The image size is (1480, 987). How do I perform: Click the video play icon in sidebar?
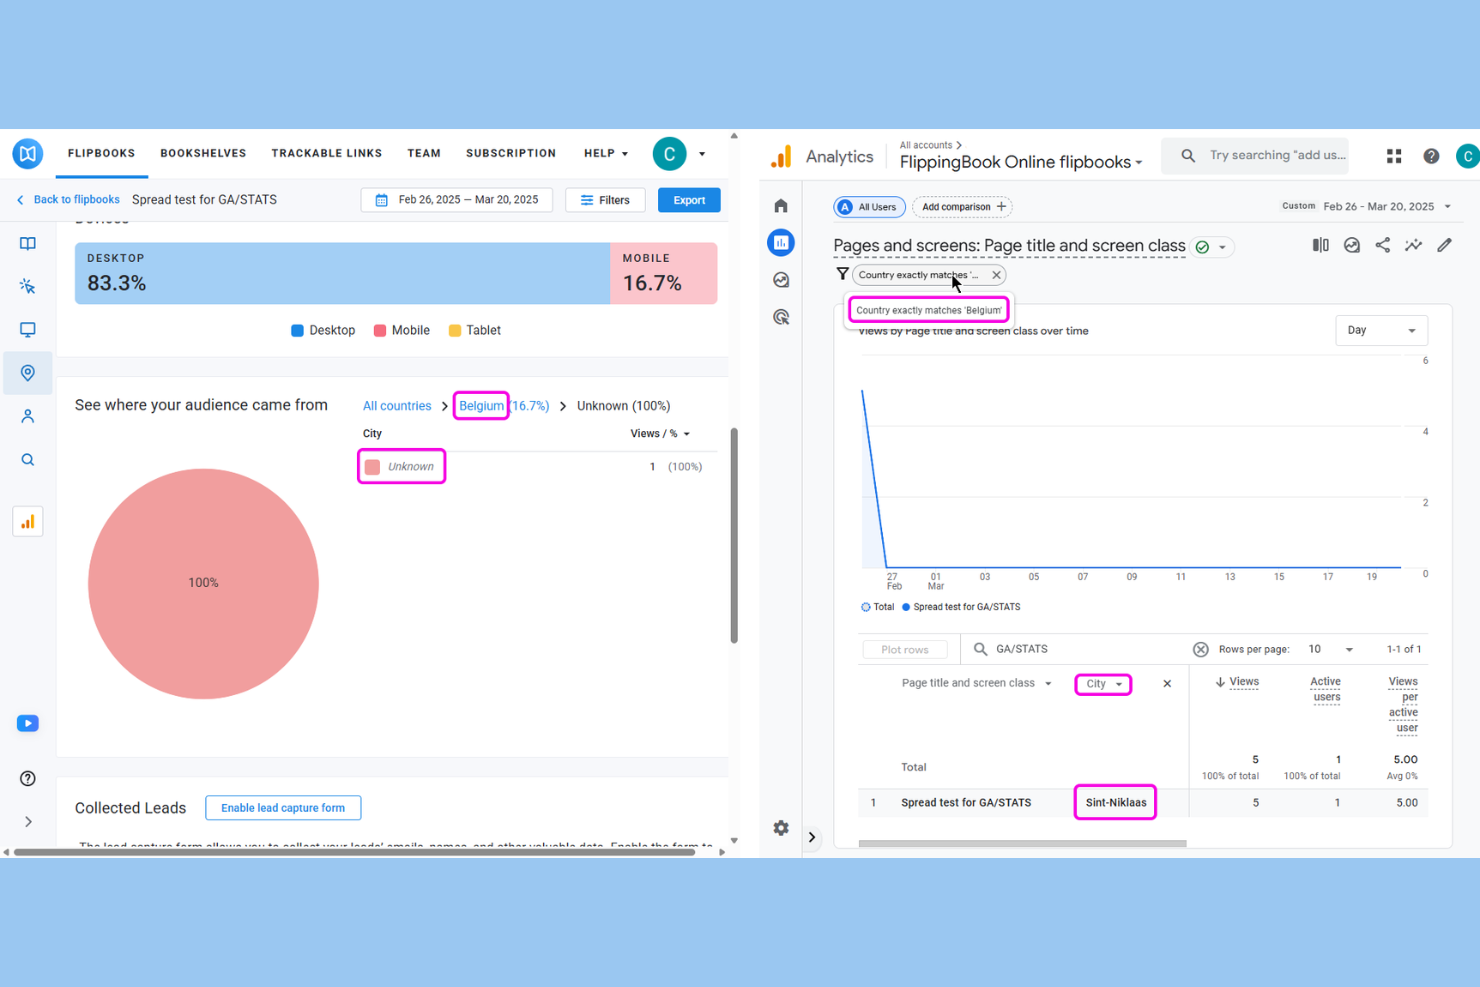click(x=28, y=723)
